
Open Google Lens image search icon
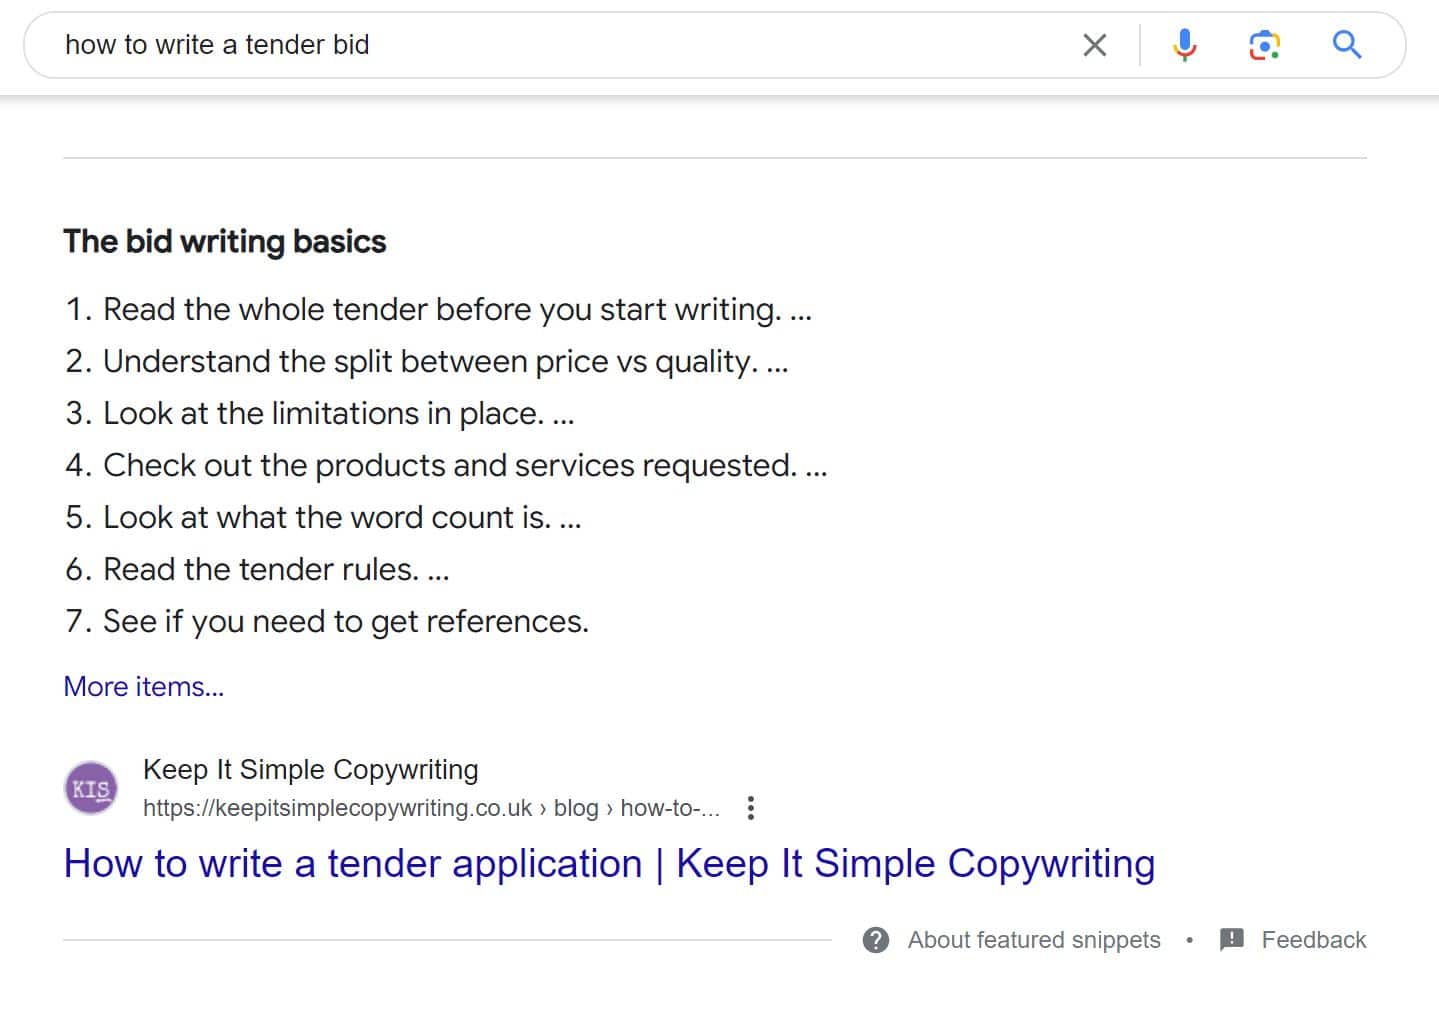tap(1265, 45)
